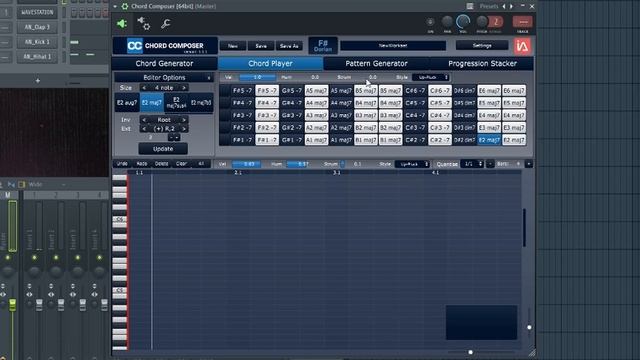Select the F#5 -7 dark chord pad
This screenshot has width=640, height=360.
click(x=242, y=91)
